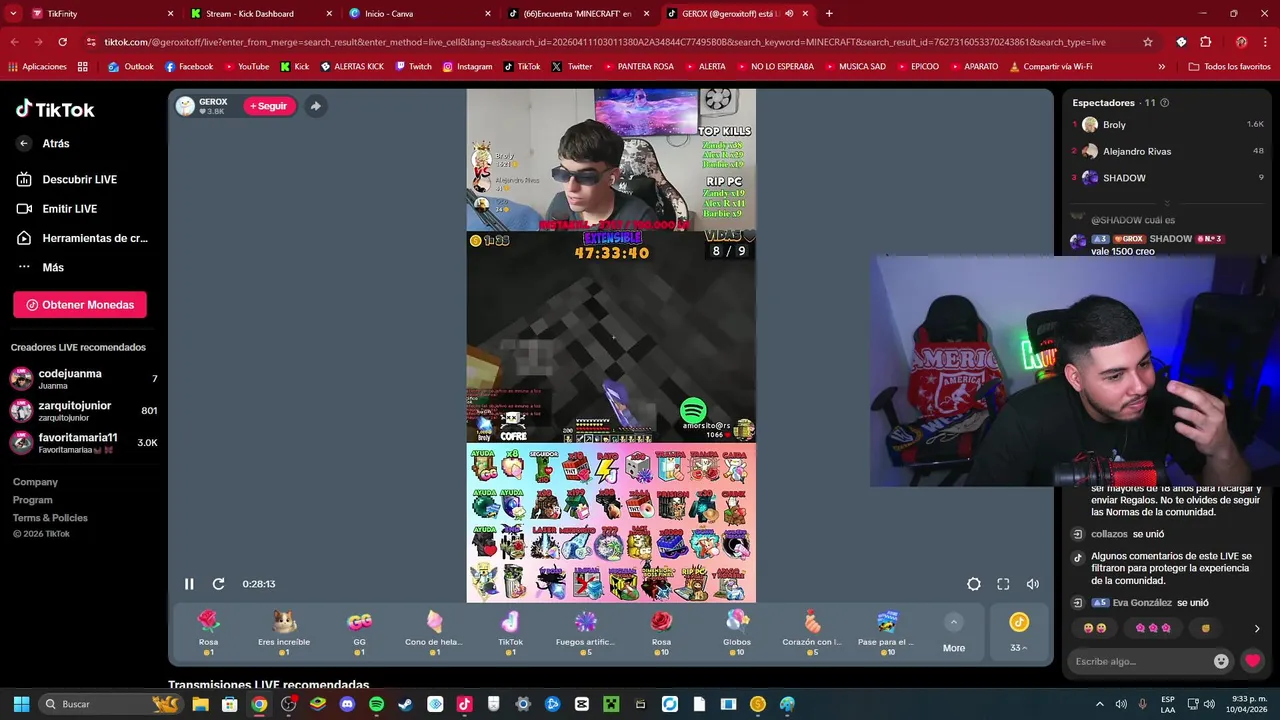
Task: Reload the page from the browser toolbar
Action: [62, 42]
